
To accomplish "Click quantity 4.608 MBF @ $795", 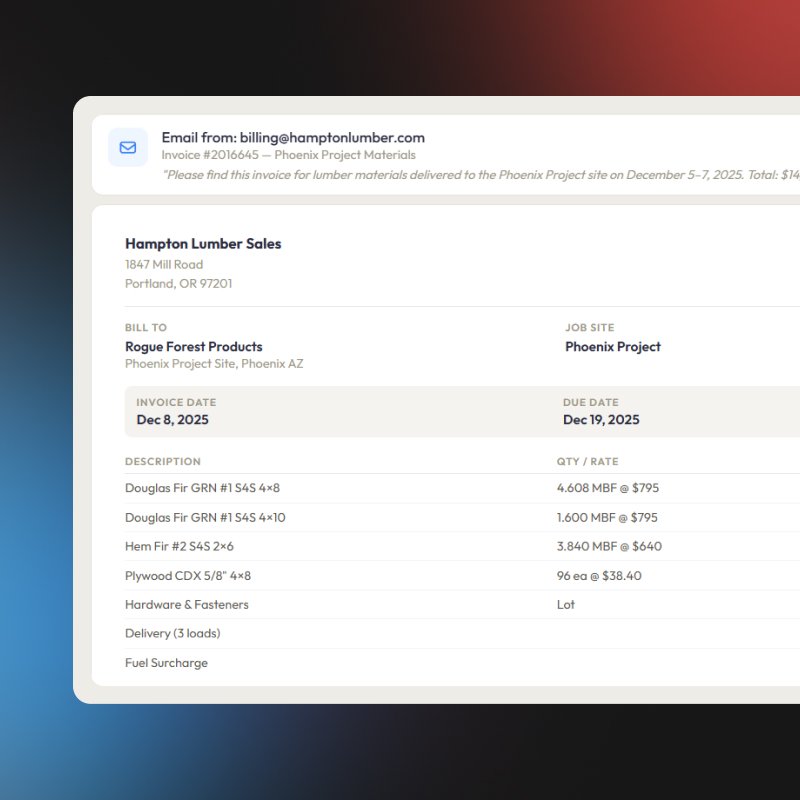I will [x=608, y=488].
